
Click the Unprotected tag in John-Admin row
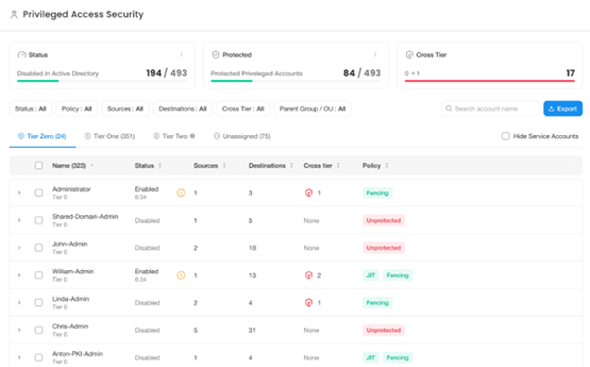pos(384,248)
